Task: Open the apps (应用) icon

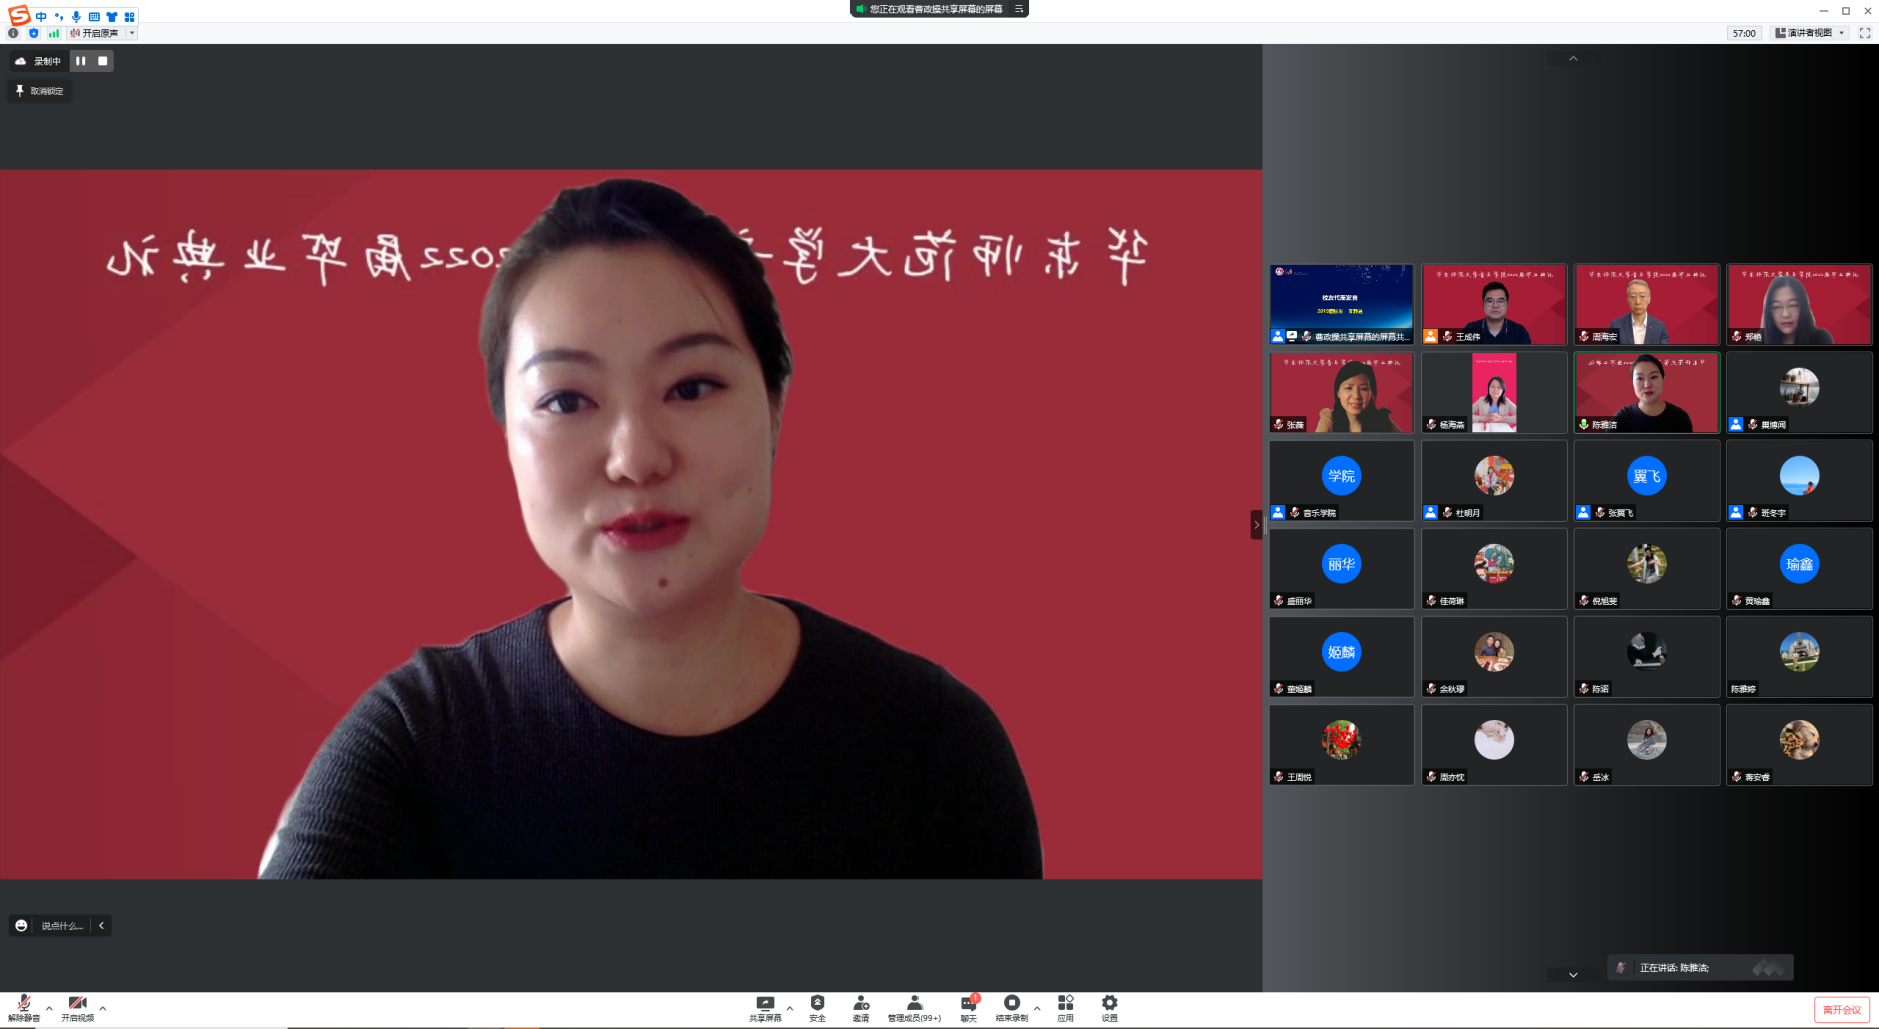Action: tap(1065, 1007)
